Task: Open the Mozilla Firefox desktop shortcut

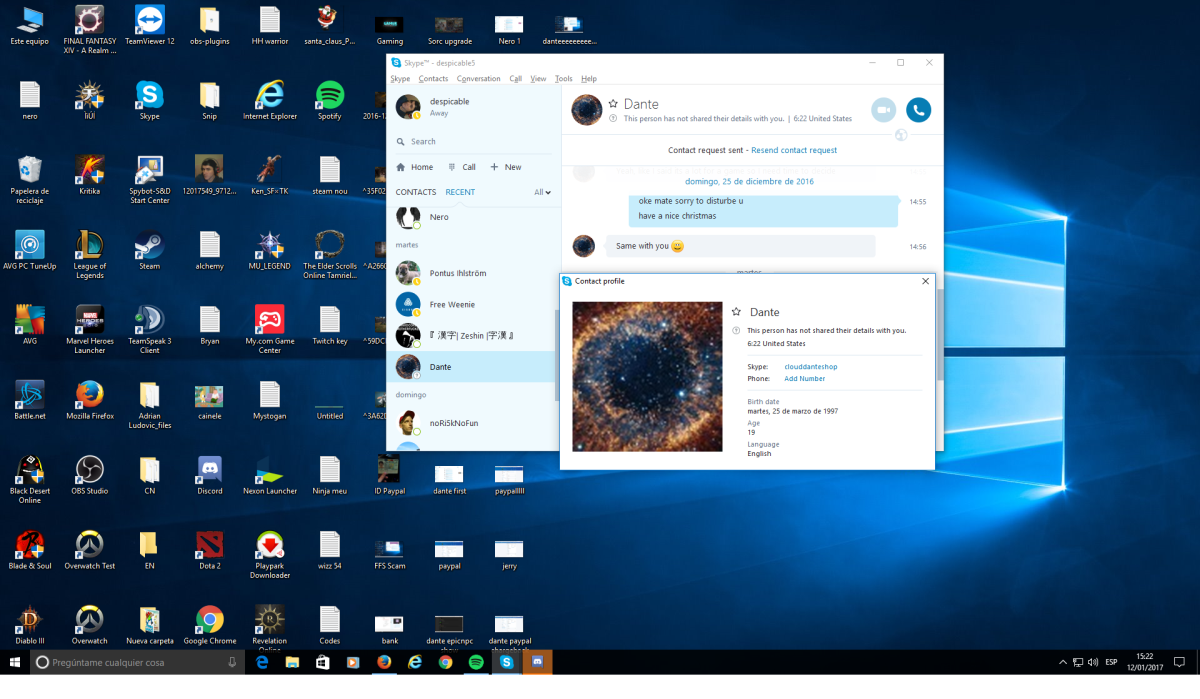Action: point(90,400)
